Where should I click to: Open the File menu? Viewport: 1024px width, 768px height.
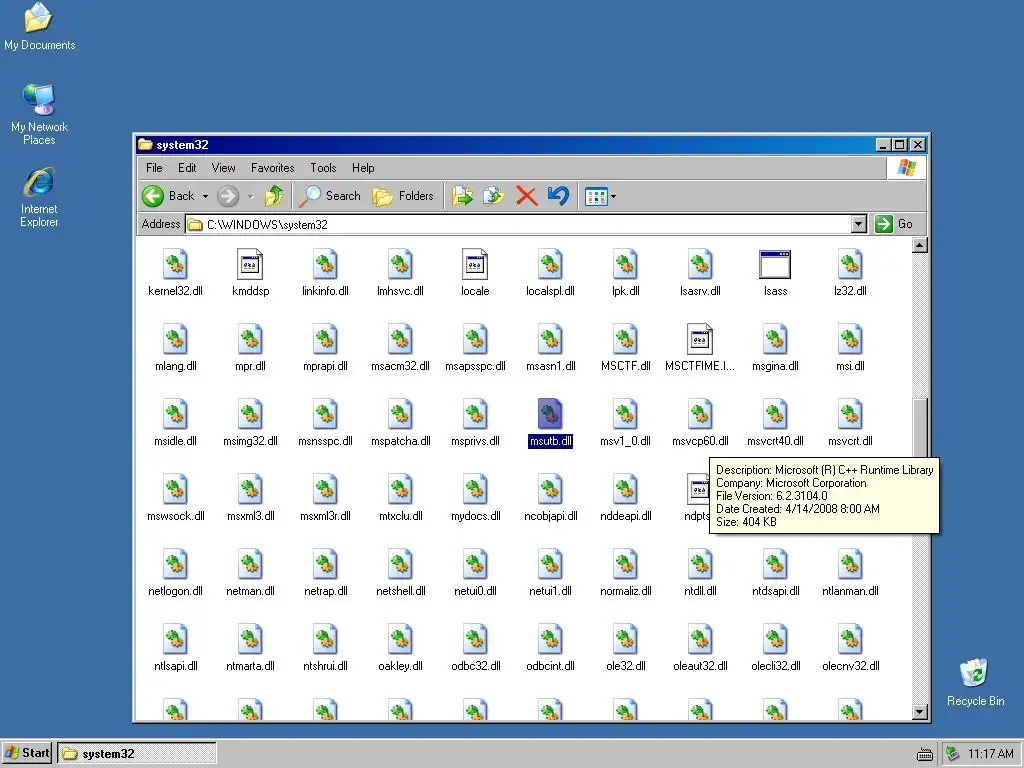pos(154,168)
